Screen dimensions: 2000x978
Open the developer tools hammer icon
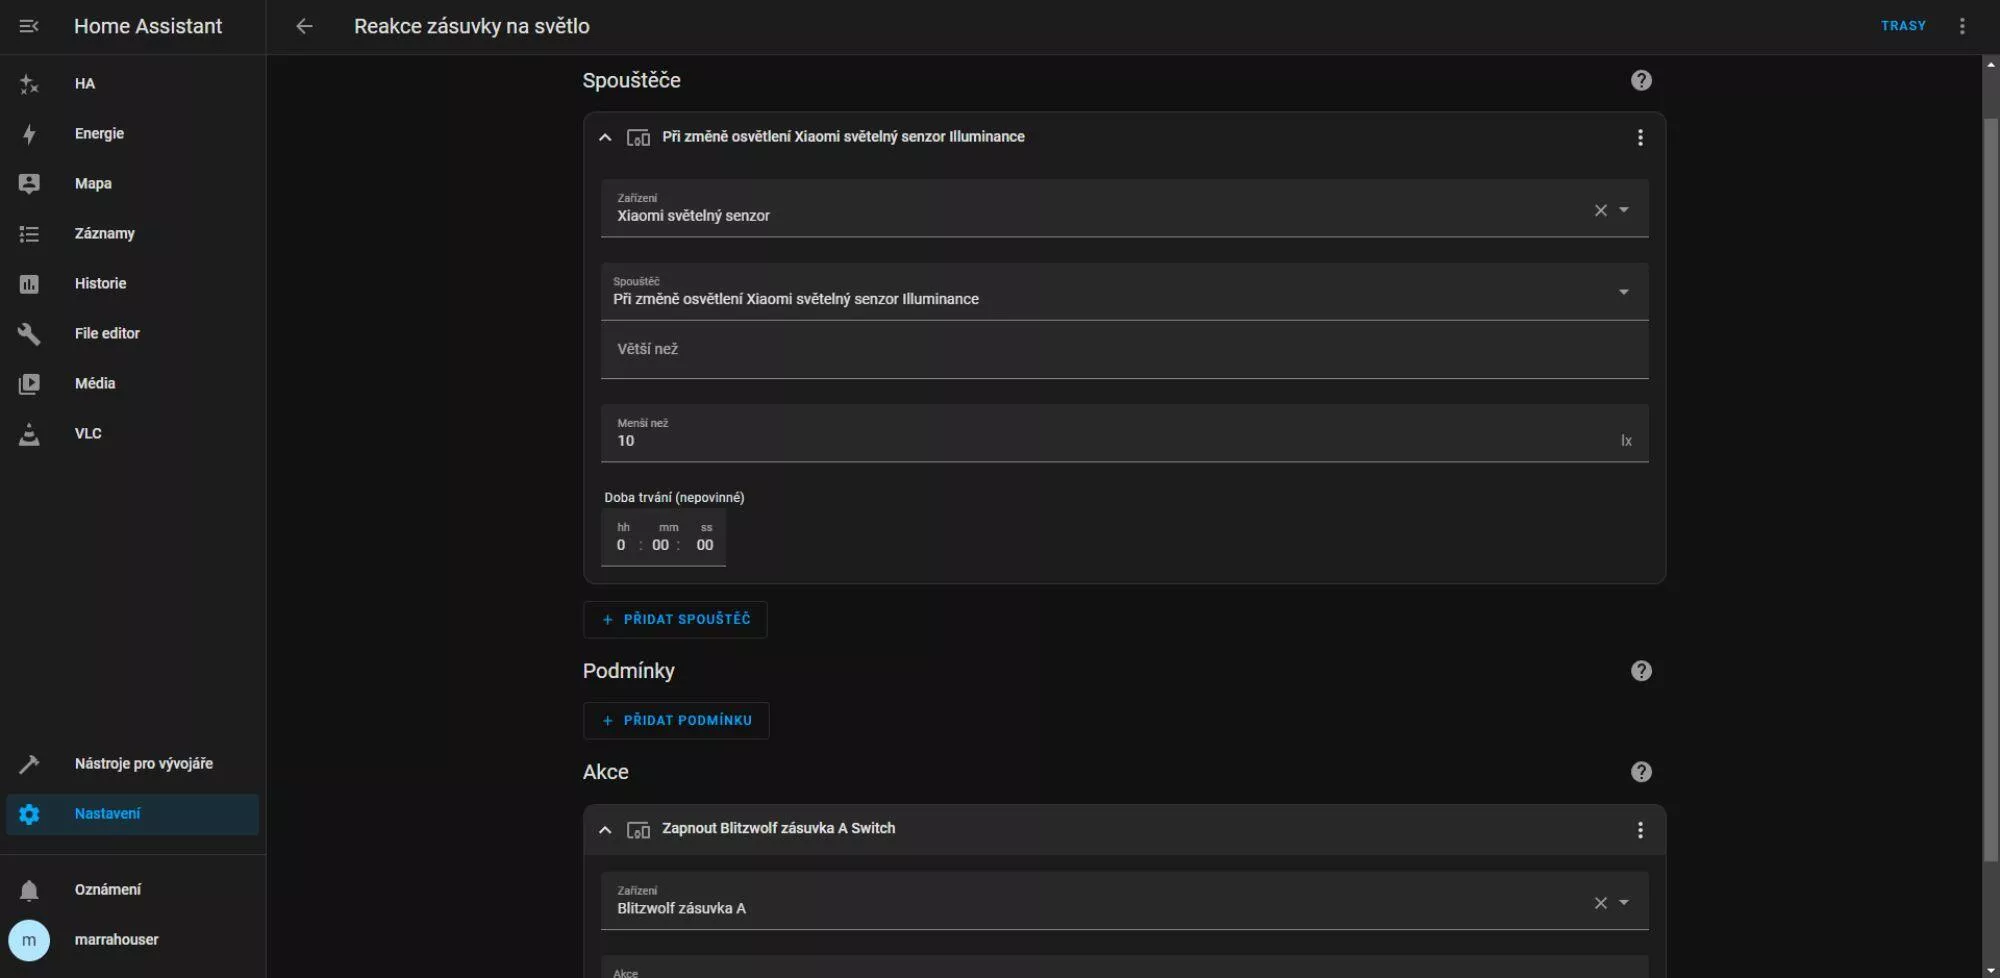pyautogui.click(x=29, y=764)
